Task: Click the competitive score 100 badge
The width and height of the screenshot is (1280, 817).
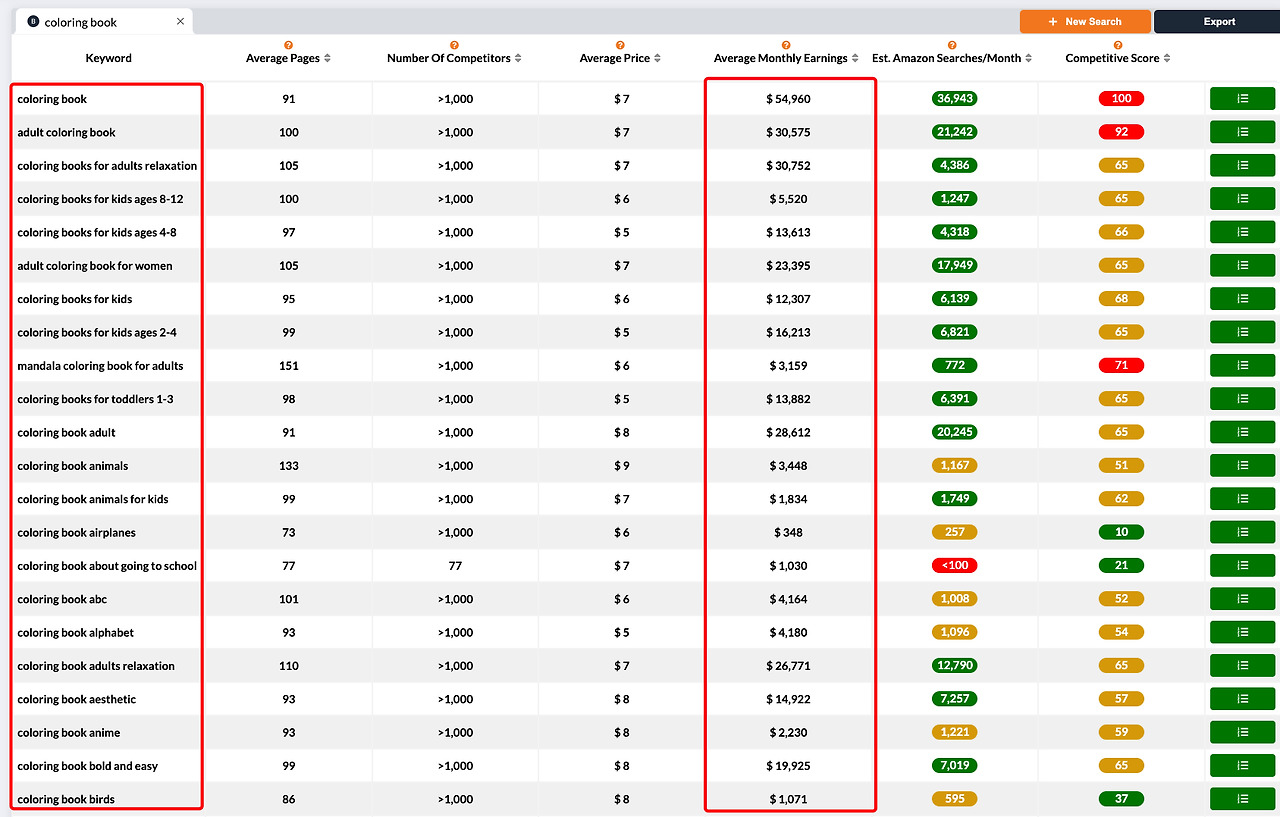Action: [x=1121, y=99]
